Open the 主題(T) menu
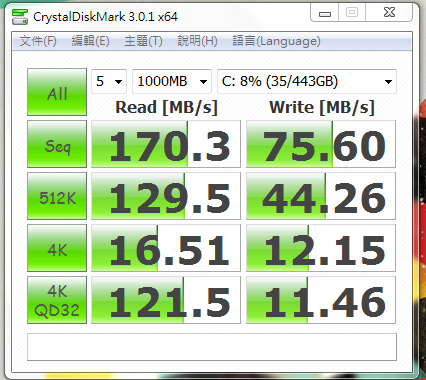This screenshot has height=380, width=426. point(143,41)
